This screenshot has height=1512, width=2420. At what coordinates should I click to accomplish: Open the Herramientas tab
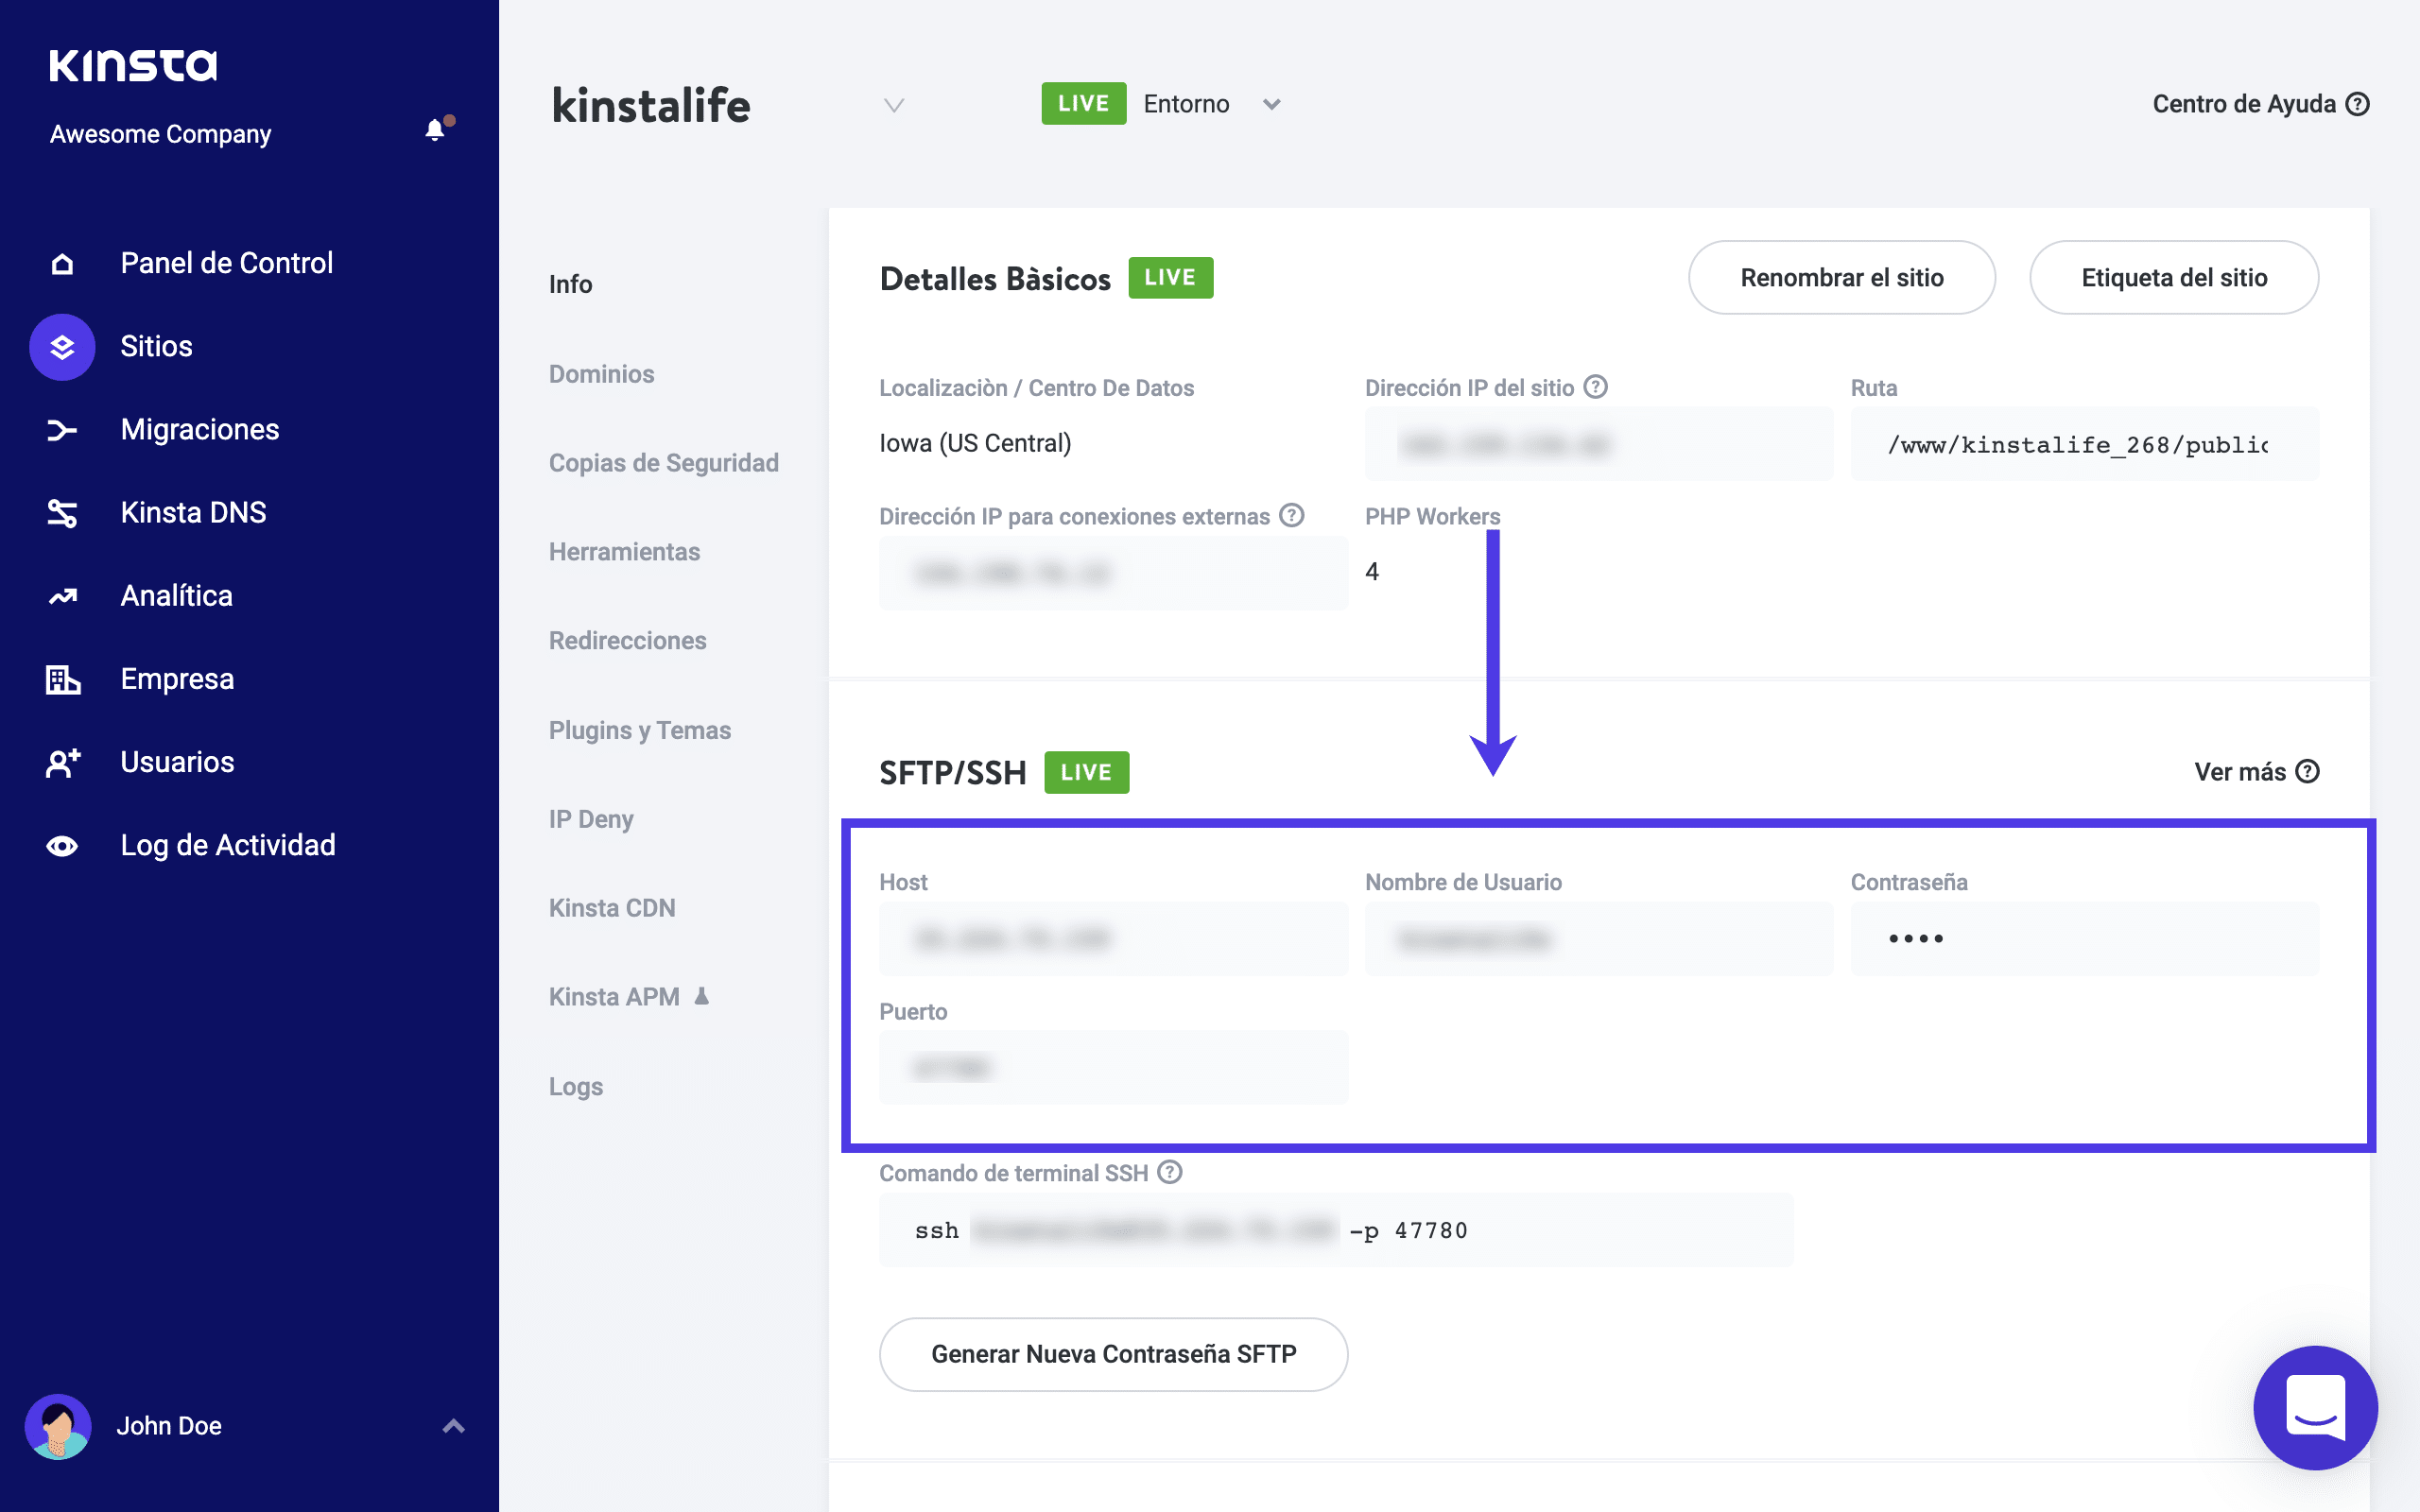[x=624, y=552]
